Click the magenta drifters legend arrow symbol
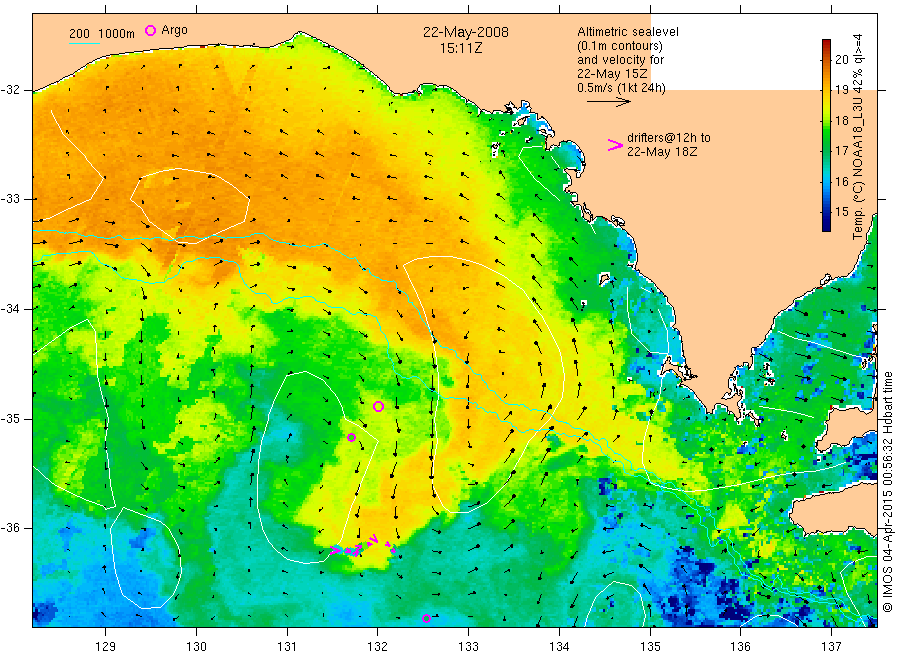The image size is (900, 660). (615, 146)
